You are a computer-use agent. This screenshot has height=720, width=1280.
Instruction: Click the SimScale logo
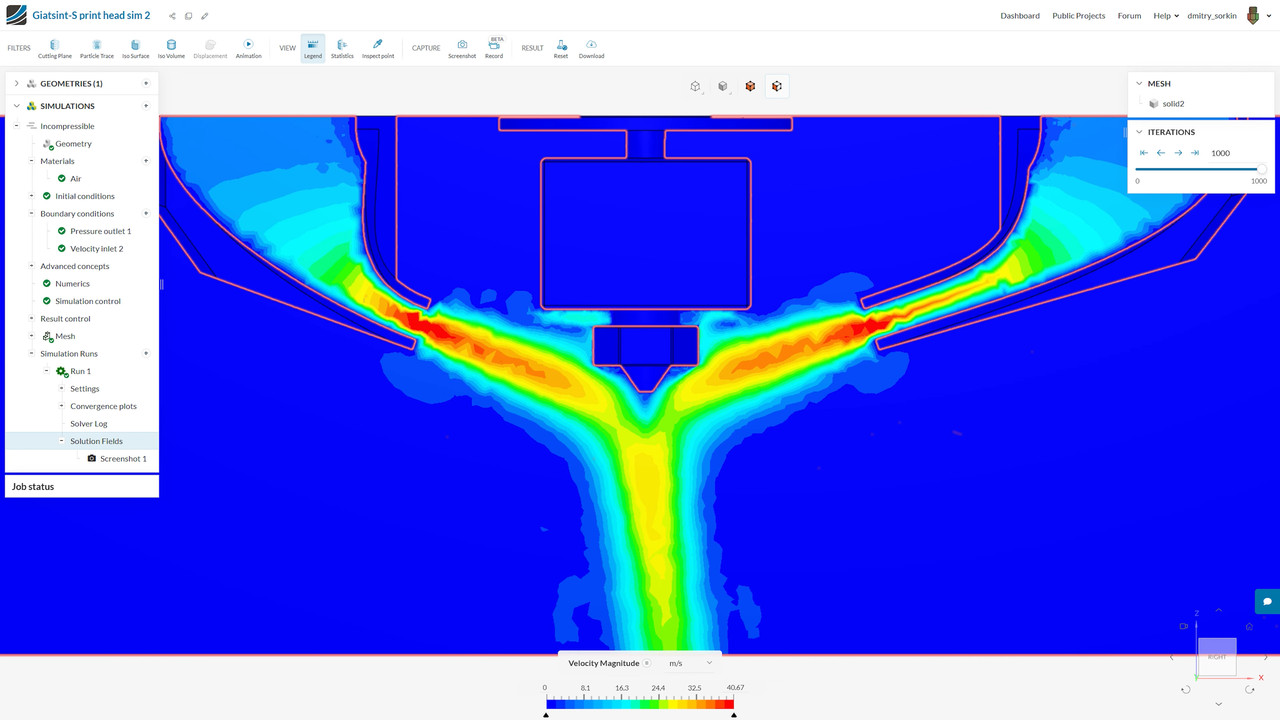(16, 15)
